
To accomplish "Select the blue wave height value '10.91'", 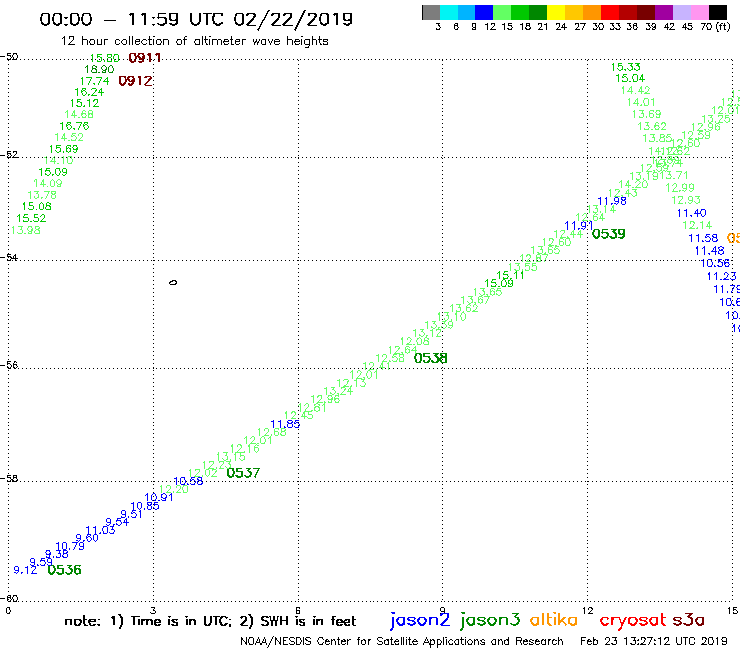I will 159,498.
